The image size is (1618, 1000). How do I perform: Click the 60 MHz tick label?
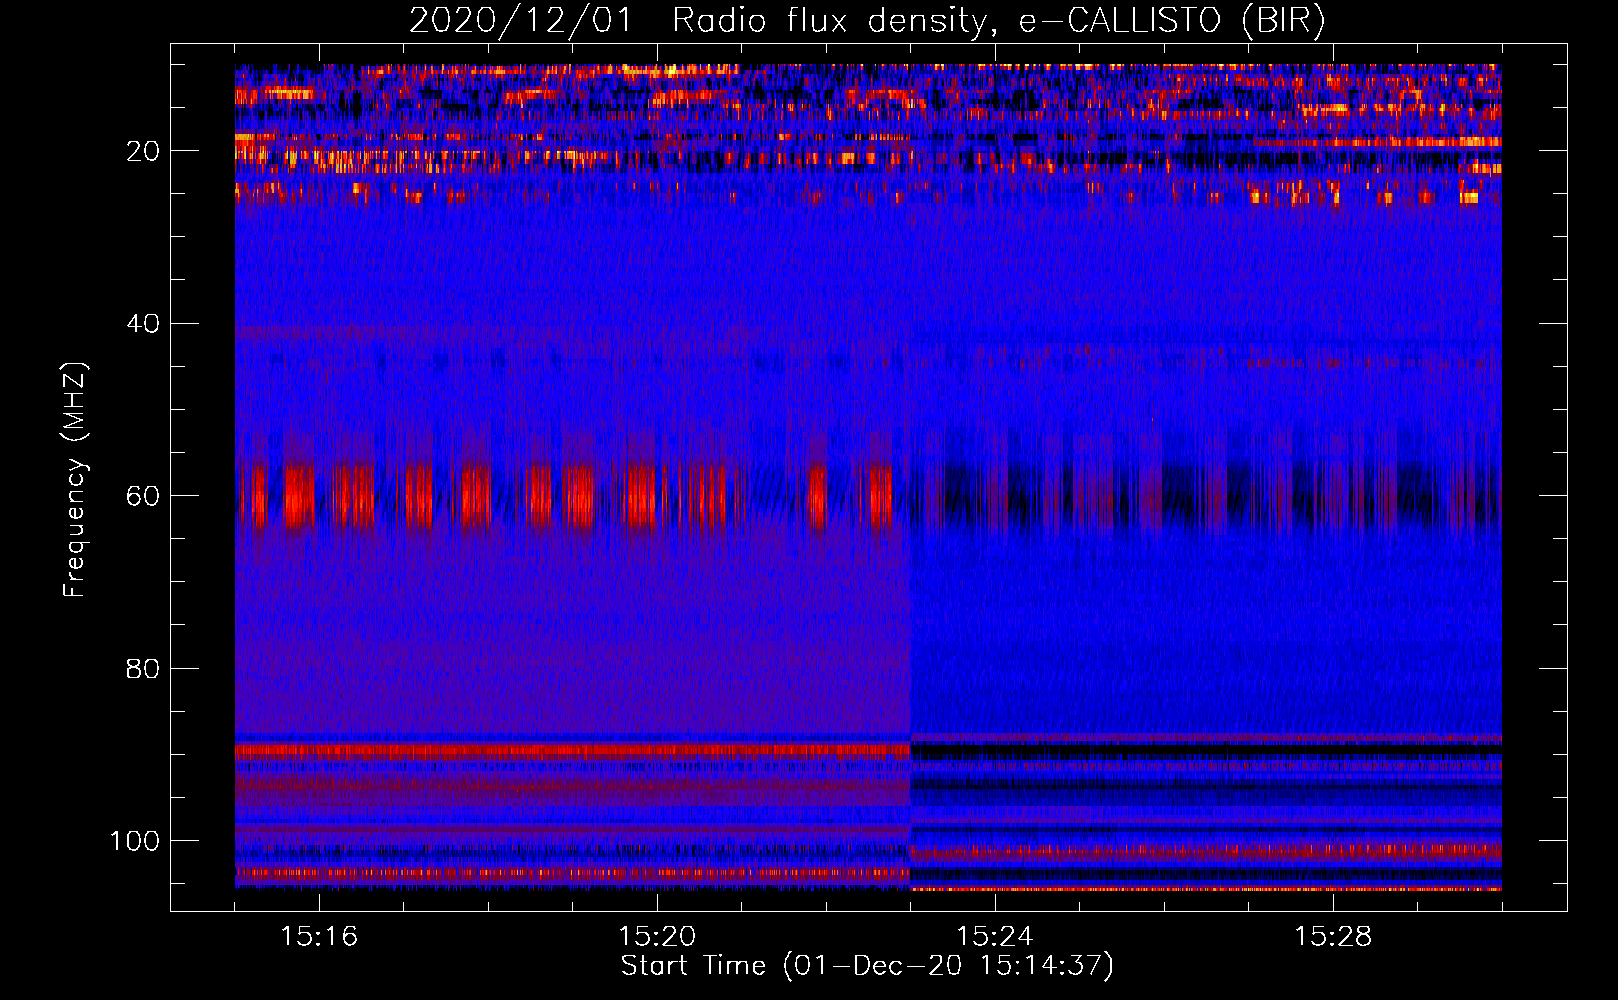[143, 496]
